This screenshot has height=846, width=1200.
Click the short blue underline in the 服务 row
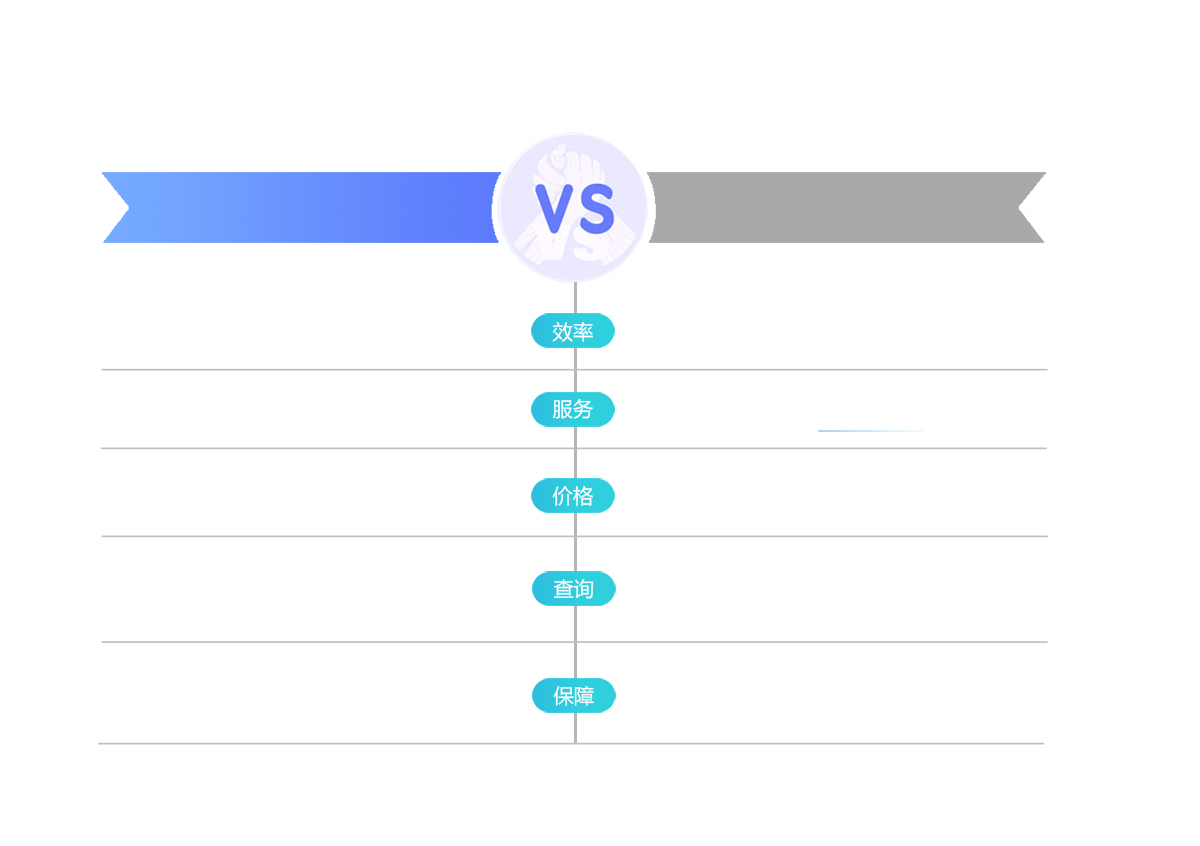coord(872,431)
